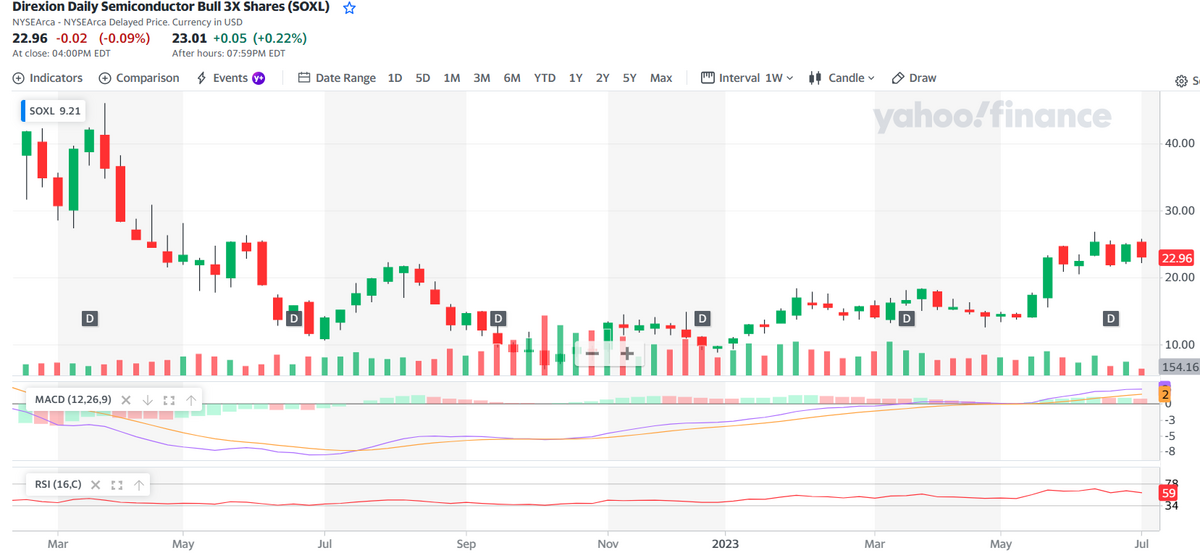Click the Direxion Daily Semiconductor Bull 3X title
This screenshot has height=553, width=1200.
click(x=171, y=8)
